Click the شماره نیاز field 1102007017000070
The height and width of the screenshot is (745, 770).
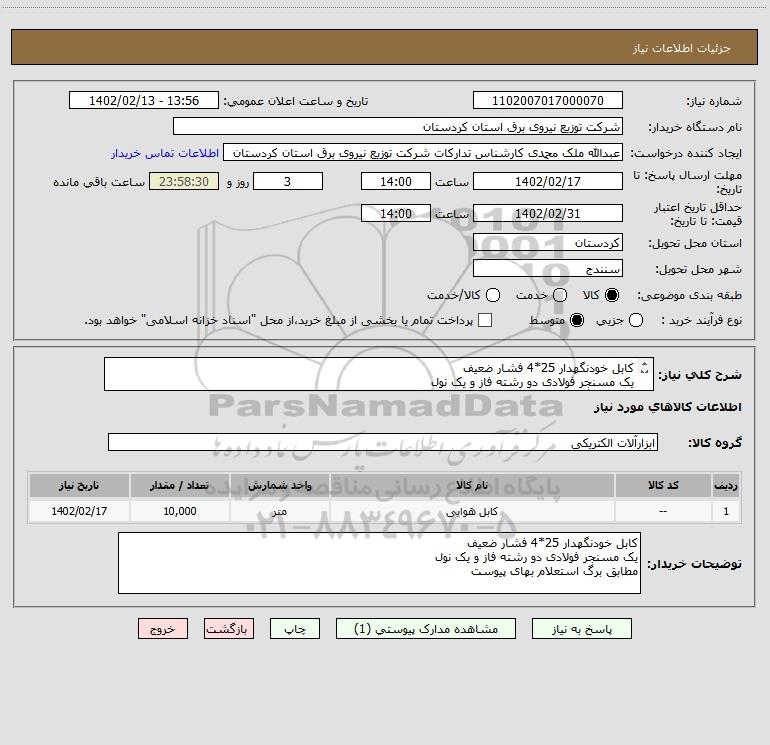[x=548, y=100]
